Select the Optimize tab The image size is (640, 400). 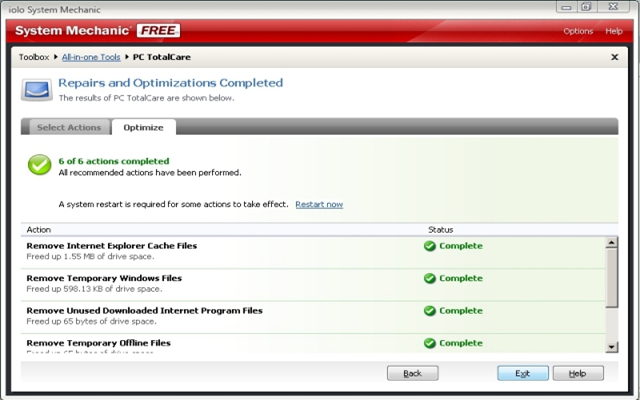tap(144, 127)
